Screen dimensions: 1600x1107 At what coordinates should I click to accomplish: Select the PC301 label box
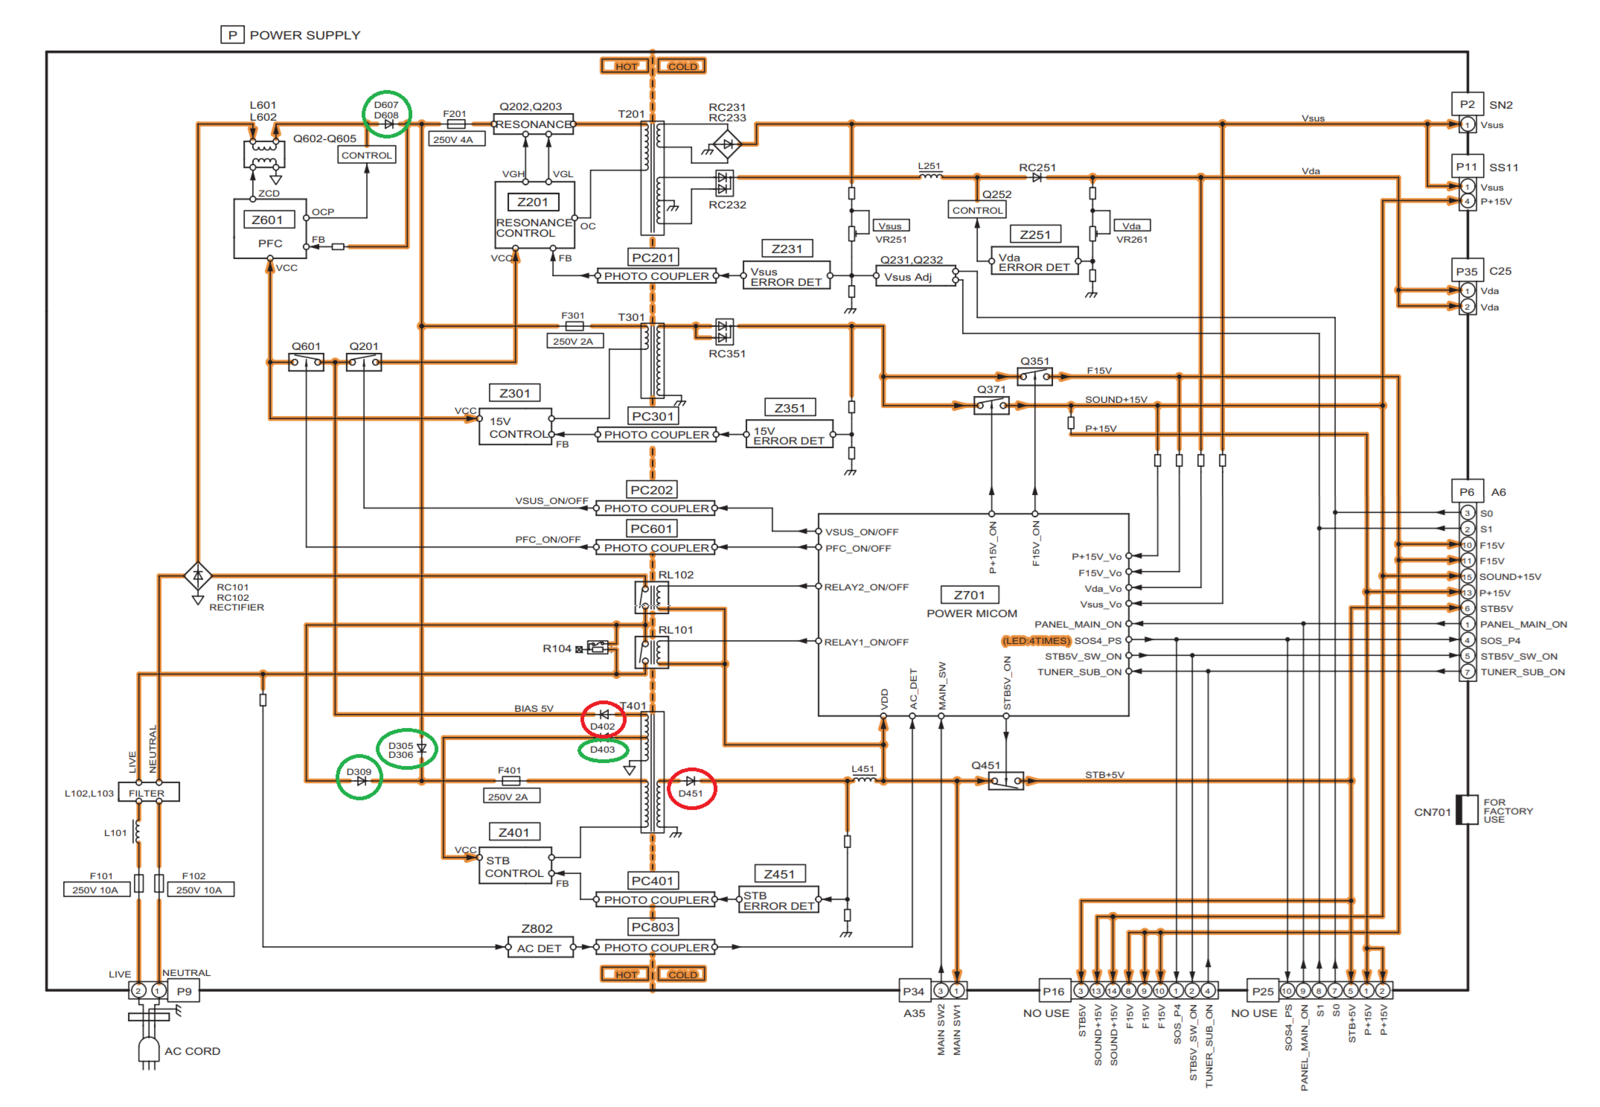click(x=653, y=416)
